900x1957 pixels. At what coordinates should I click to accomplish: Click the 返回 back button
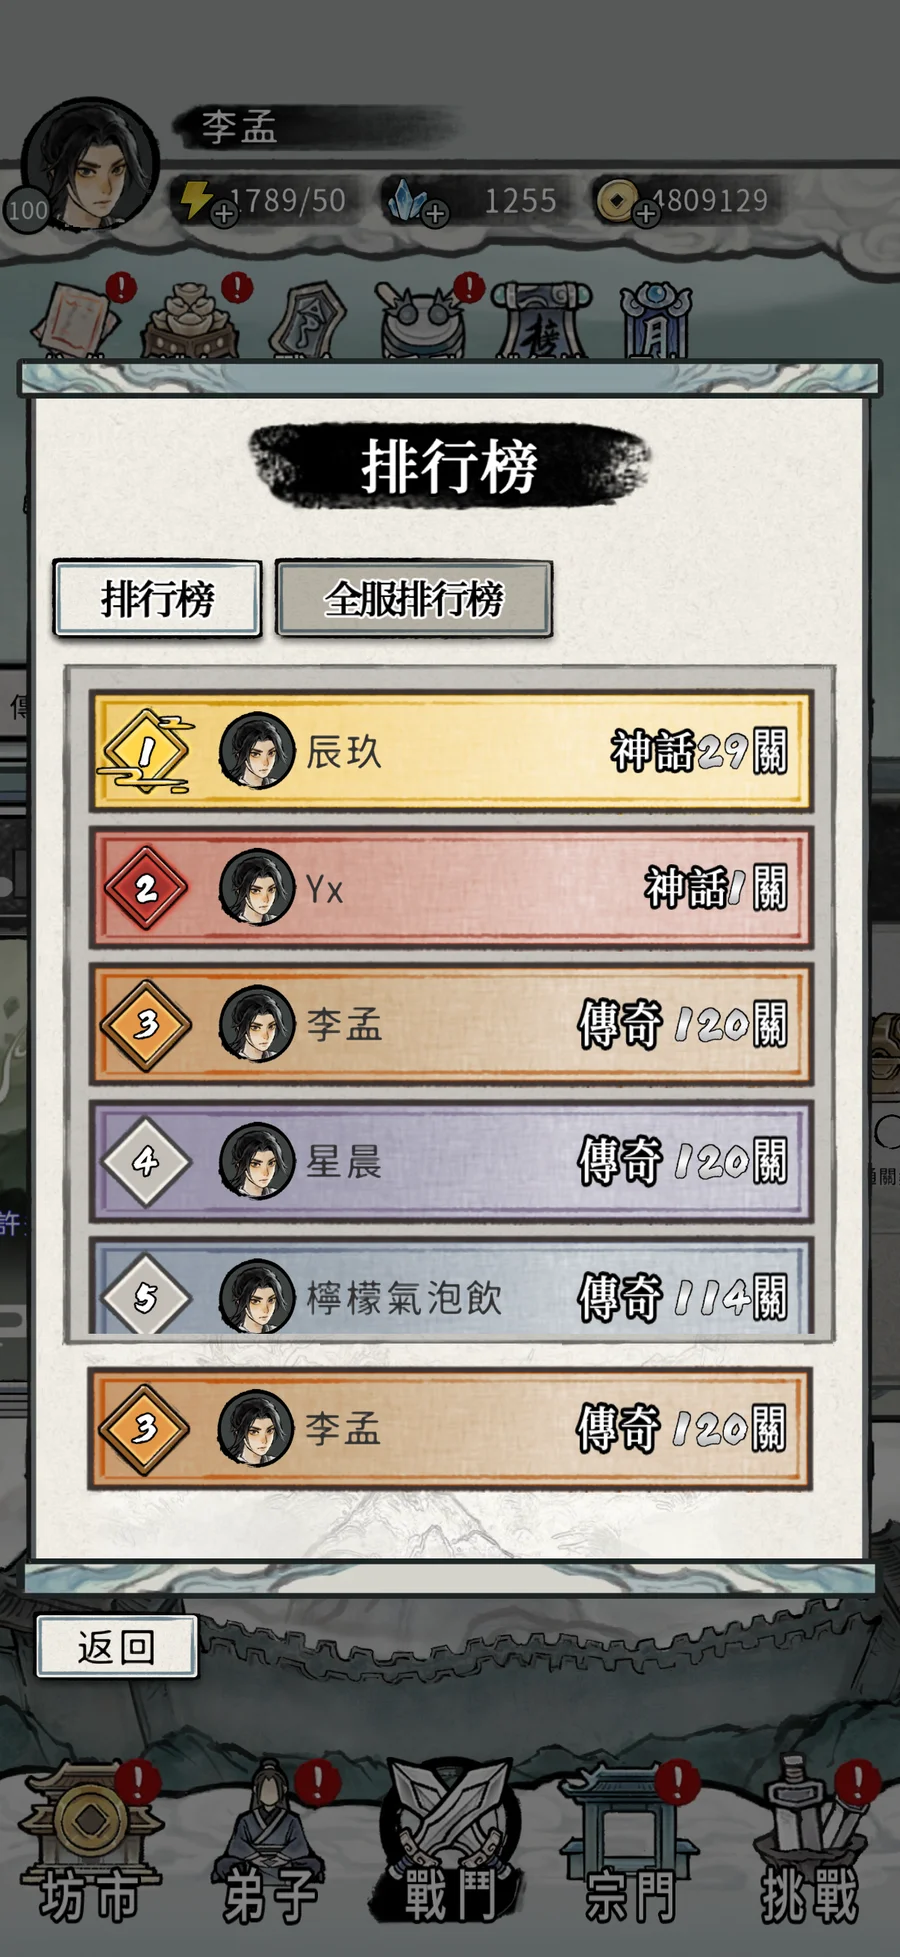point(117,1646)
